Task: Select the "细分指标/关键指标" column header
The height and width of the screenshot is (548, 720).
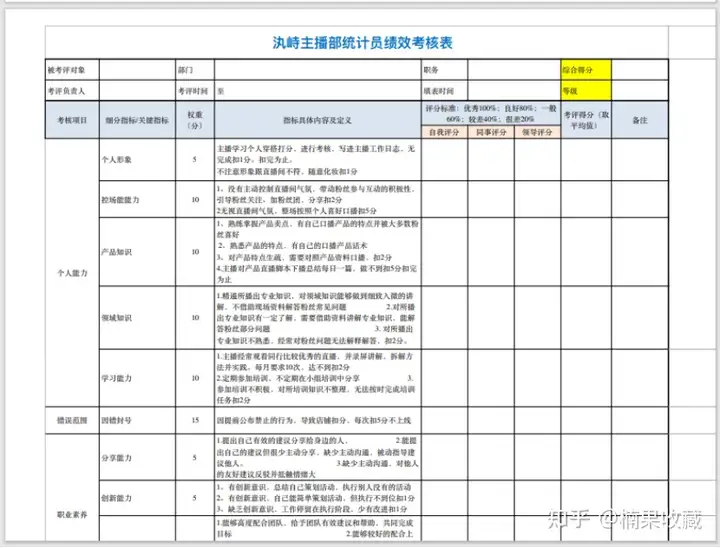Action: click(x=137, y=120)
